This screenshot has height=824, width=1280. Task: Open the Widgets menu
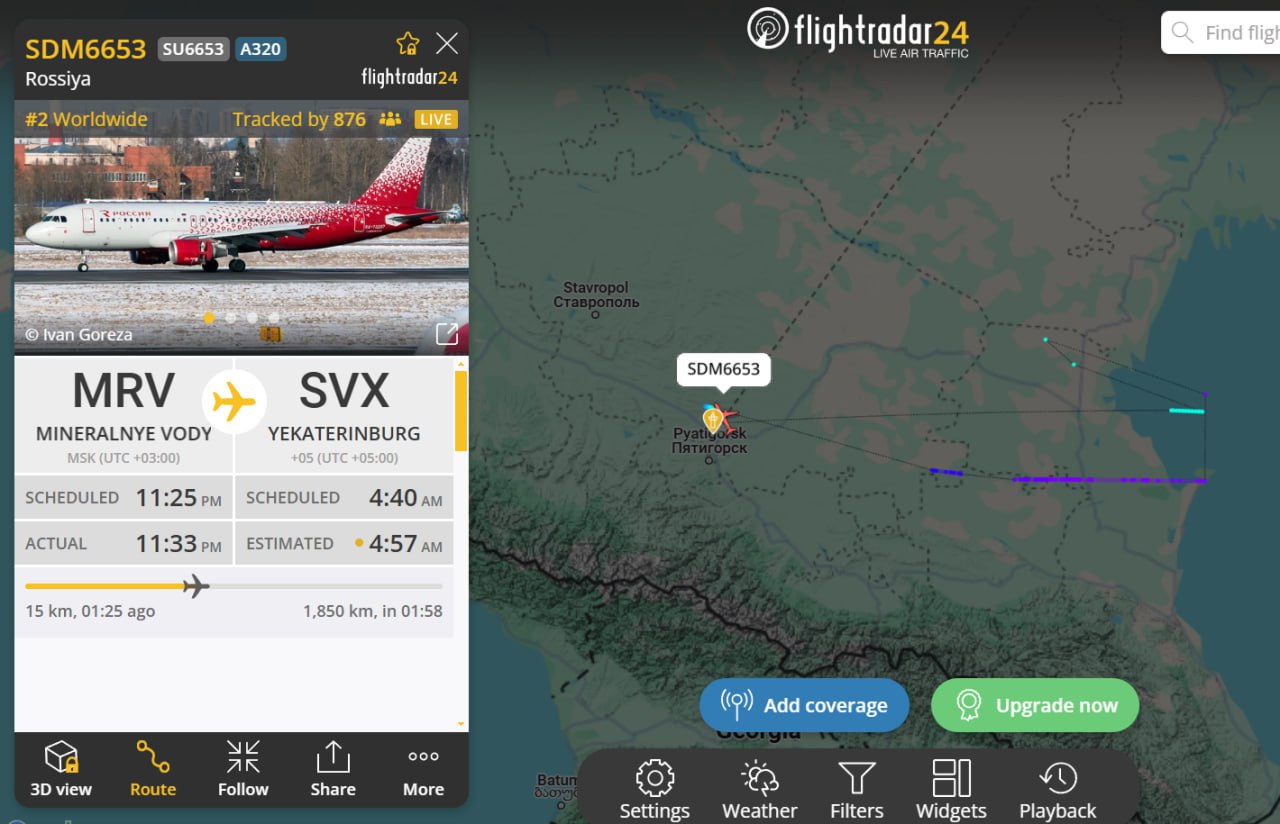click(x=951, y=789)
